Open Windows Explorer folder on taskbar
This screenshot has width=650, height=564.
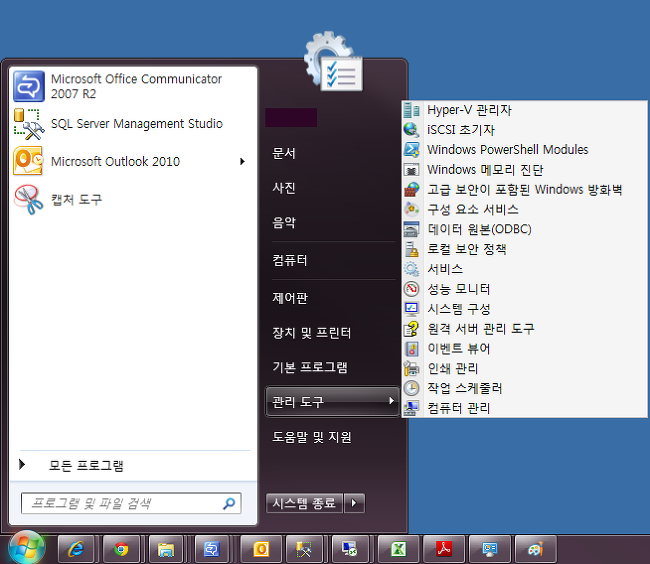pos(166,549)
